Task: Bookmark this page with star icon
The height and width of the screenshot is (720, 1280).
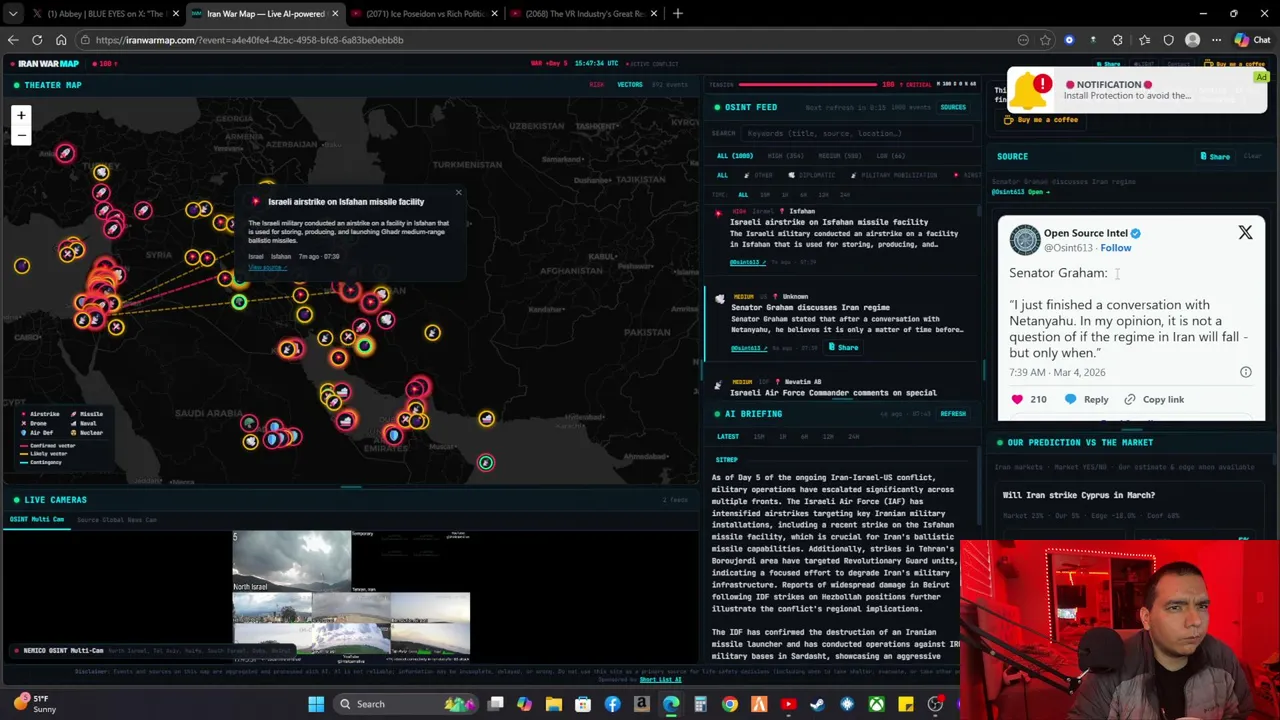Action: click(x=1045, y=40)
